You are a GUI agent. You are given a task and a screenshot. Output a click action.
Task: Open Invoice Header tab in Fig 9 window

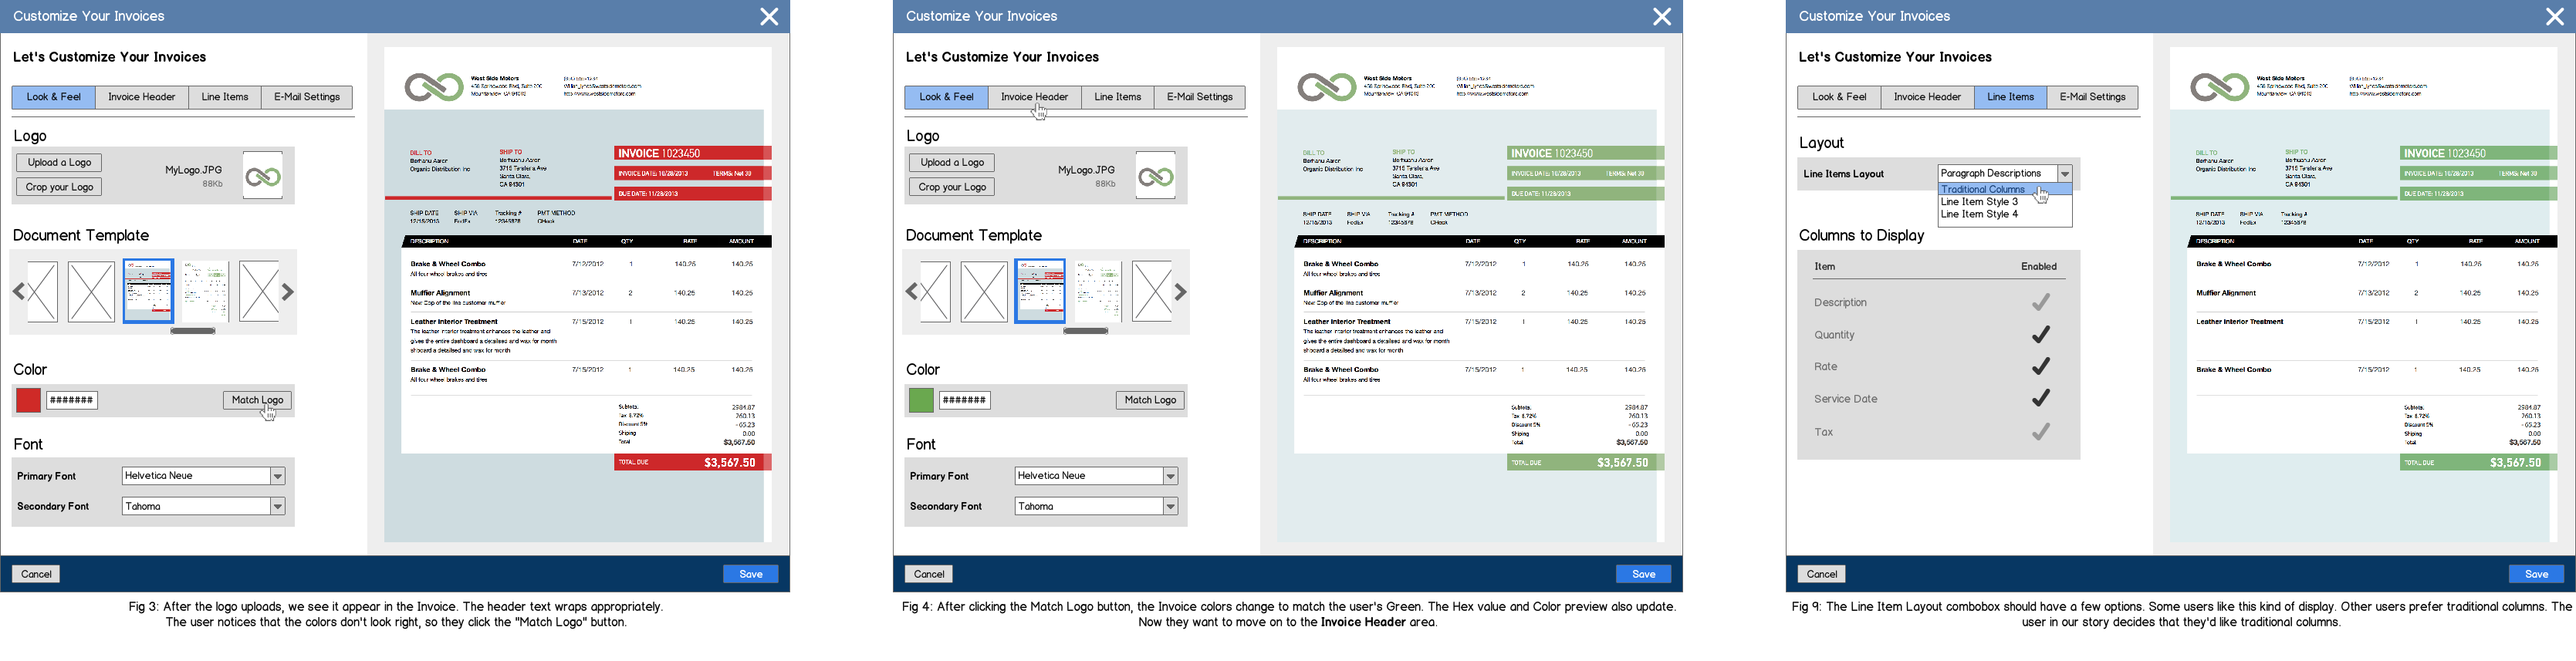click(x=1928, y=97)
